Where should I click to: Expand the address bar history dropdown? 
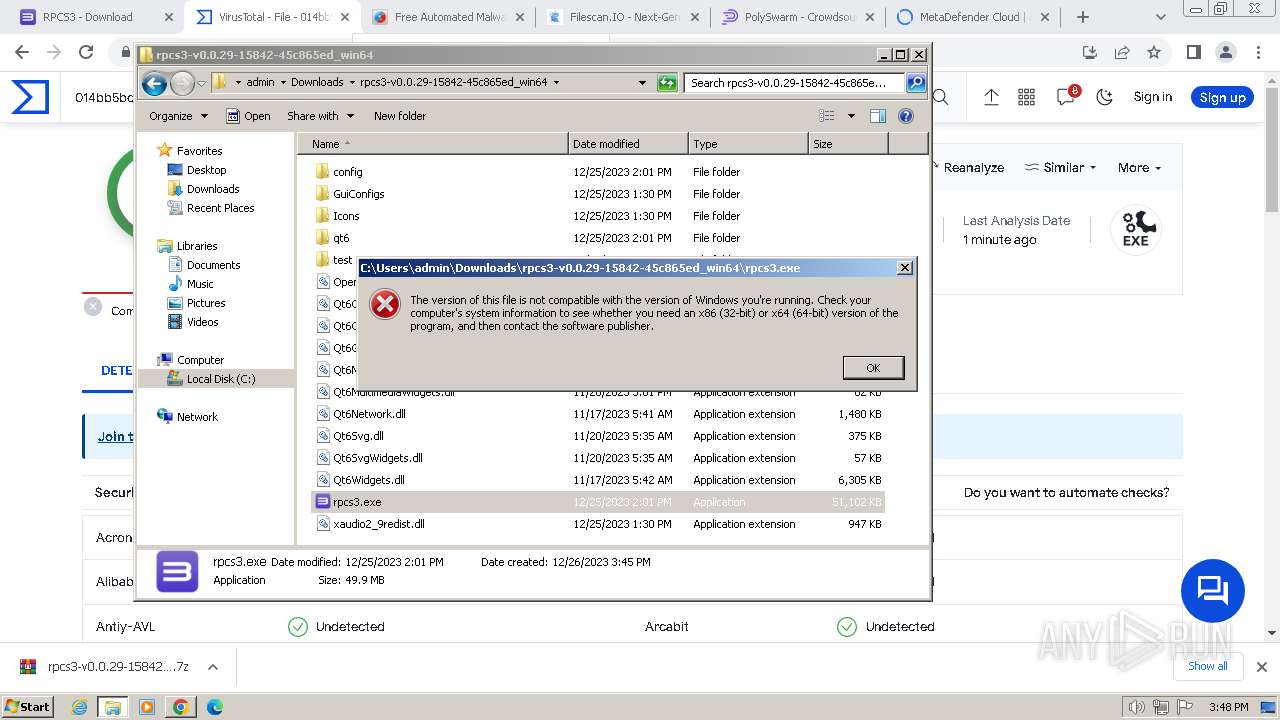(642, 83)
